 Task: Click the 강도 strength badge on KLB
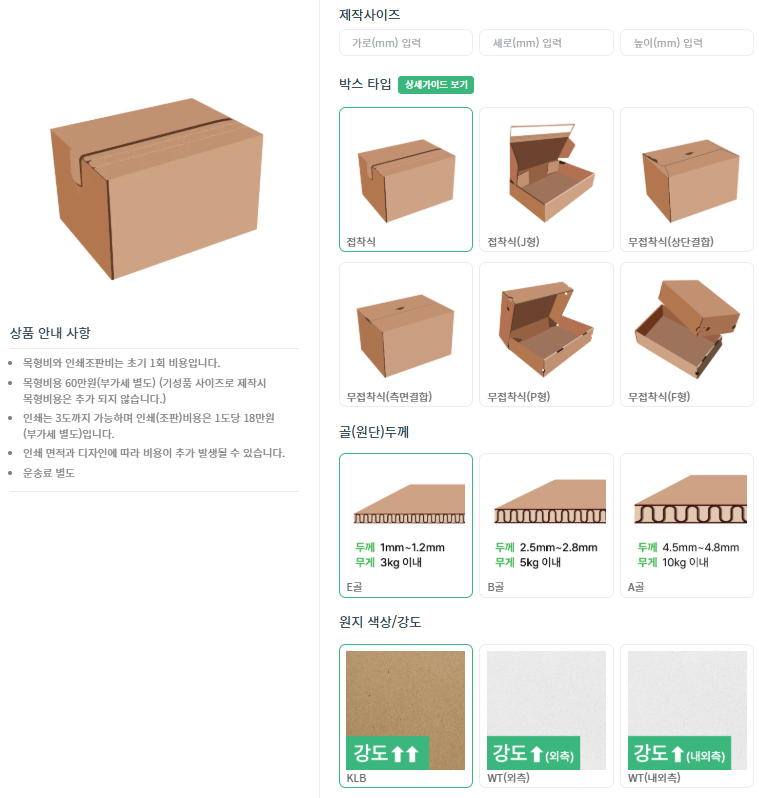387,753
